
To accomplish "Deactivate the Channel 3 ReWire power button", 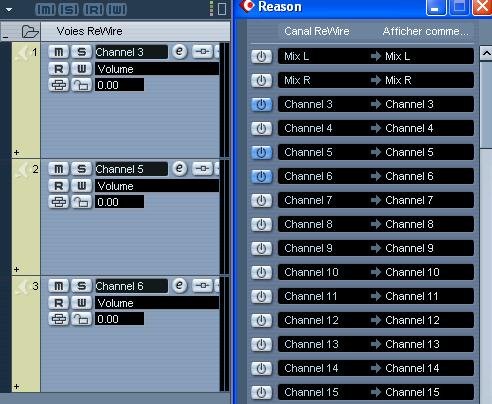I will tap(261, 104).
